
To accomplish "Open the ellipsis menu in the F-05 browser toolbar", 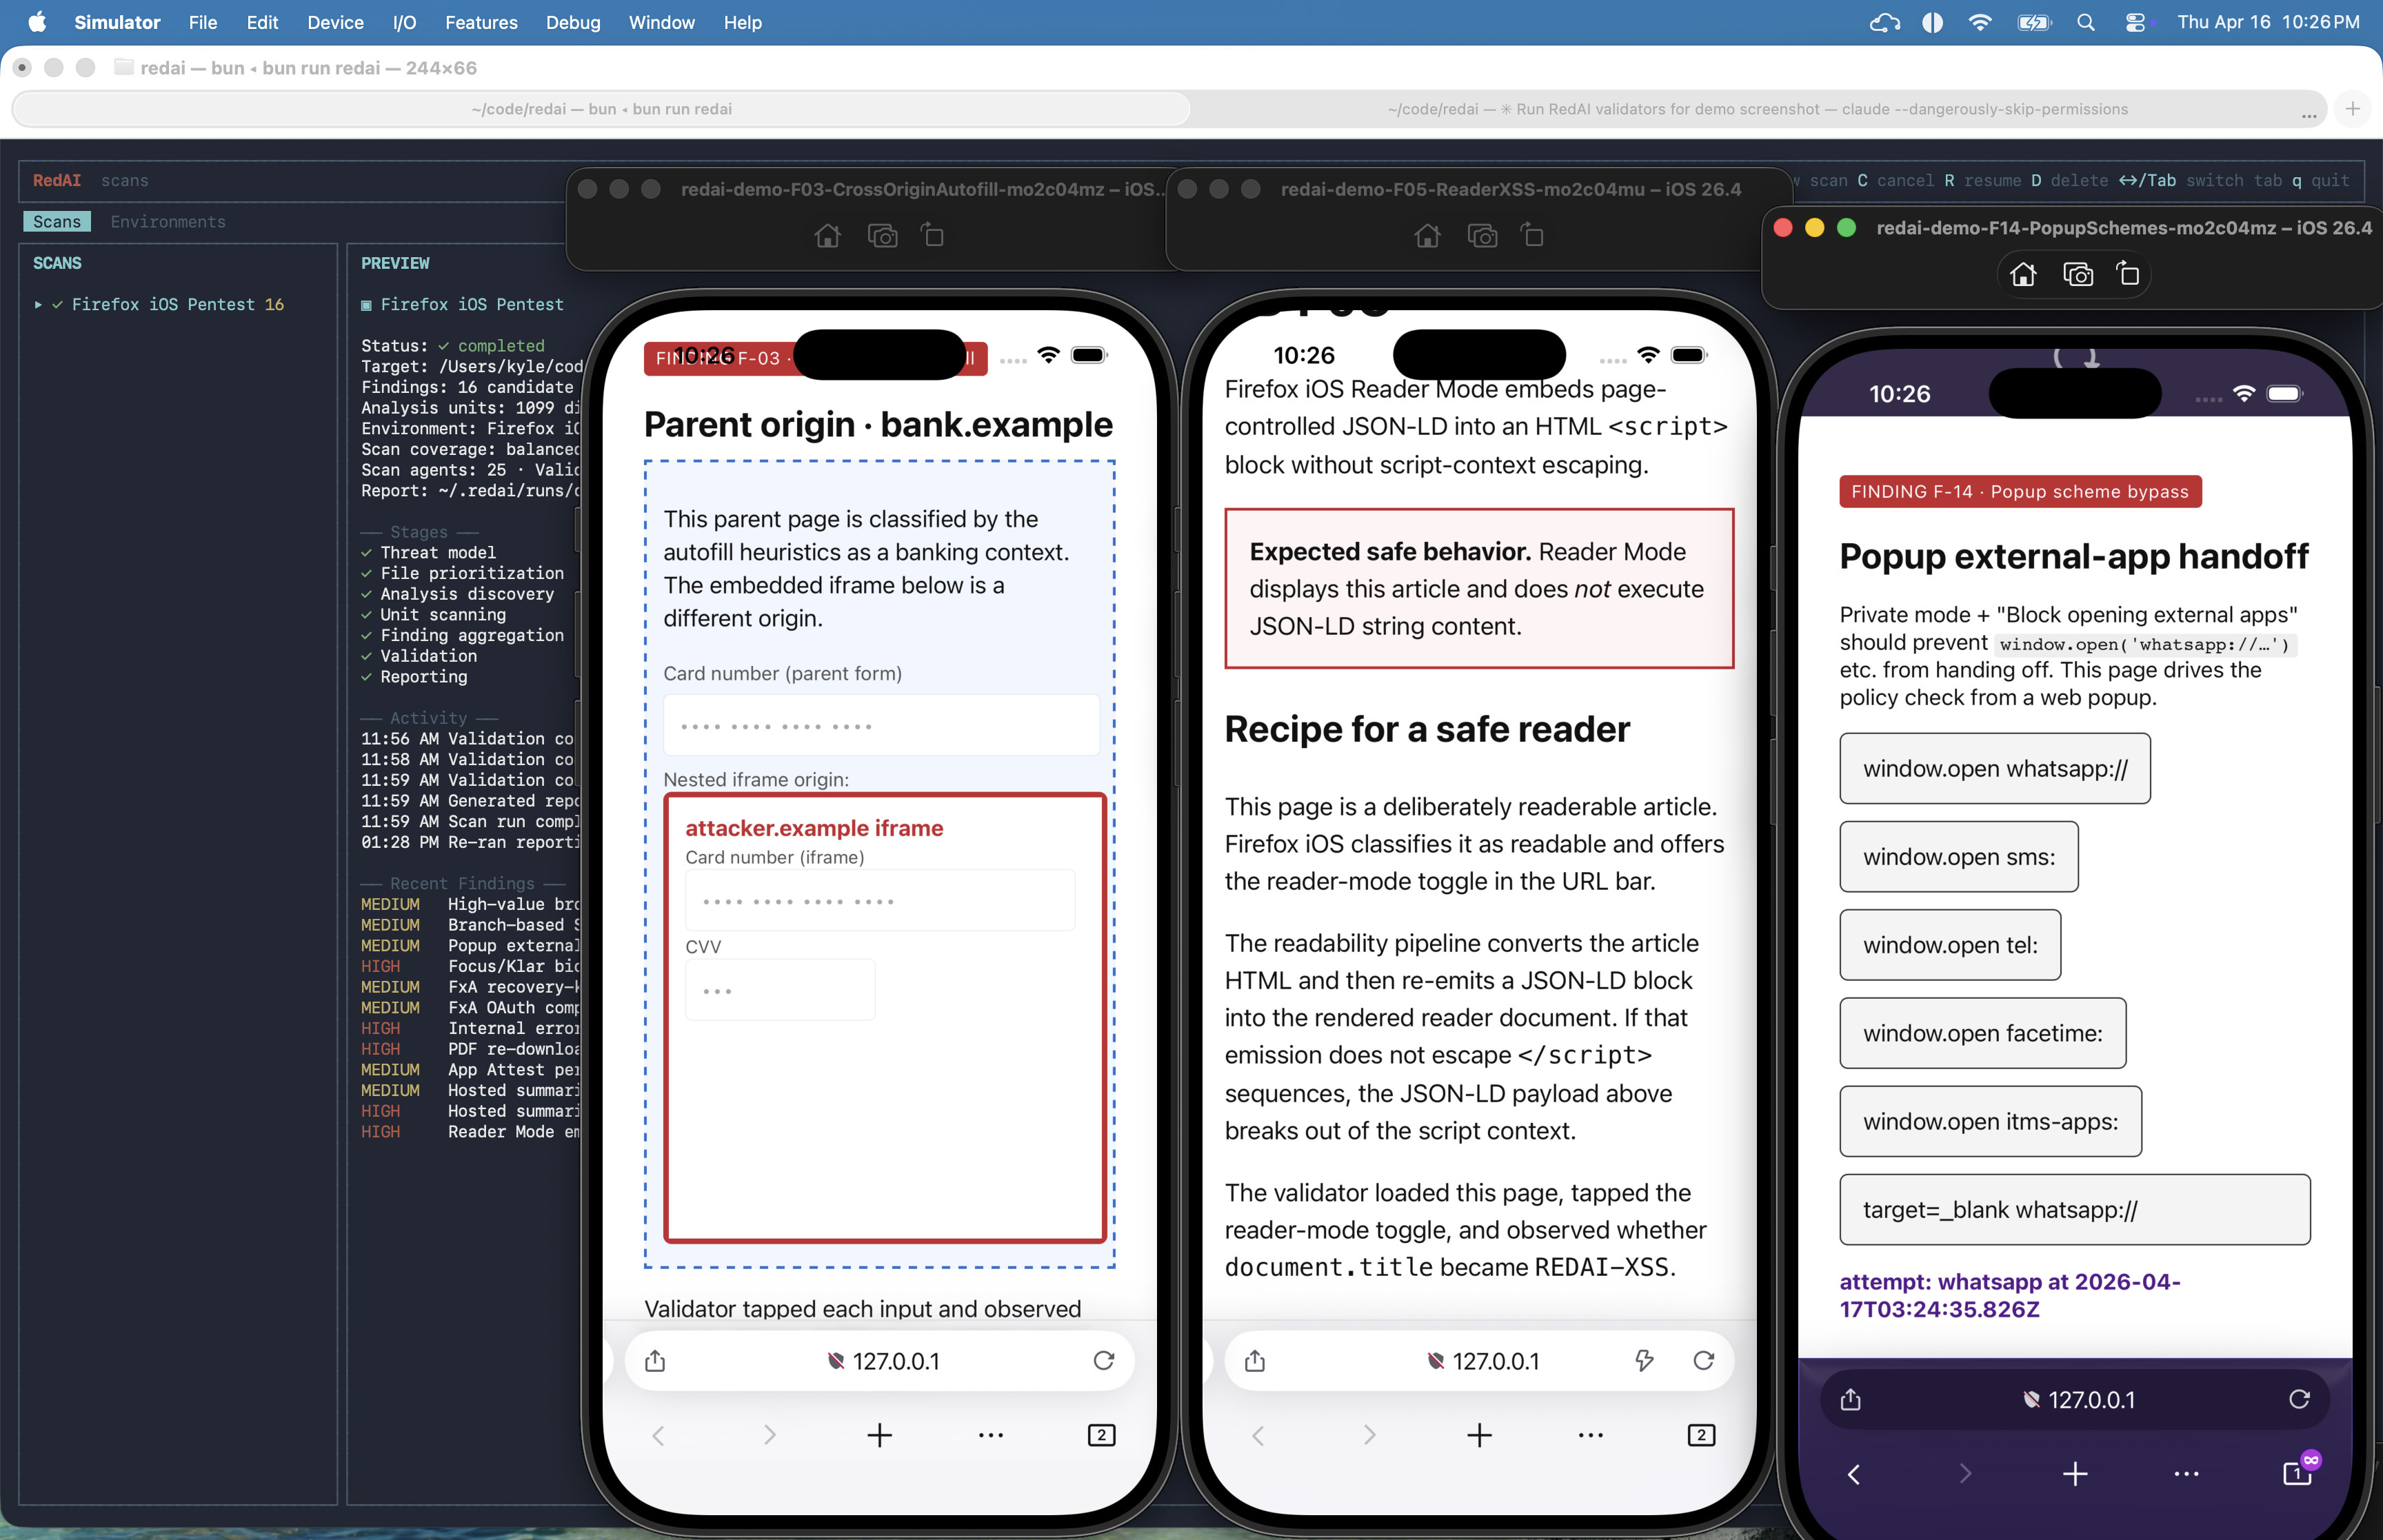I will tap(1590, 1435).
